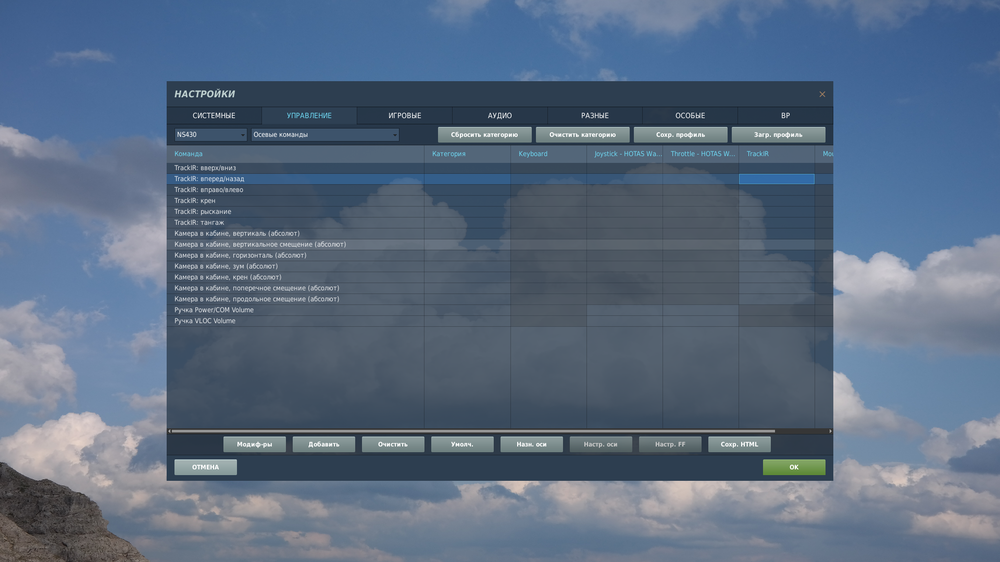Click the scrollbar's right arrow
Viewport: 1000px width, 562px height.
[x=830, y=431]
